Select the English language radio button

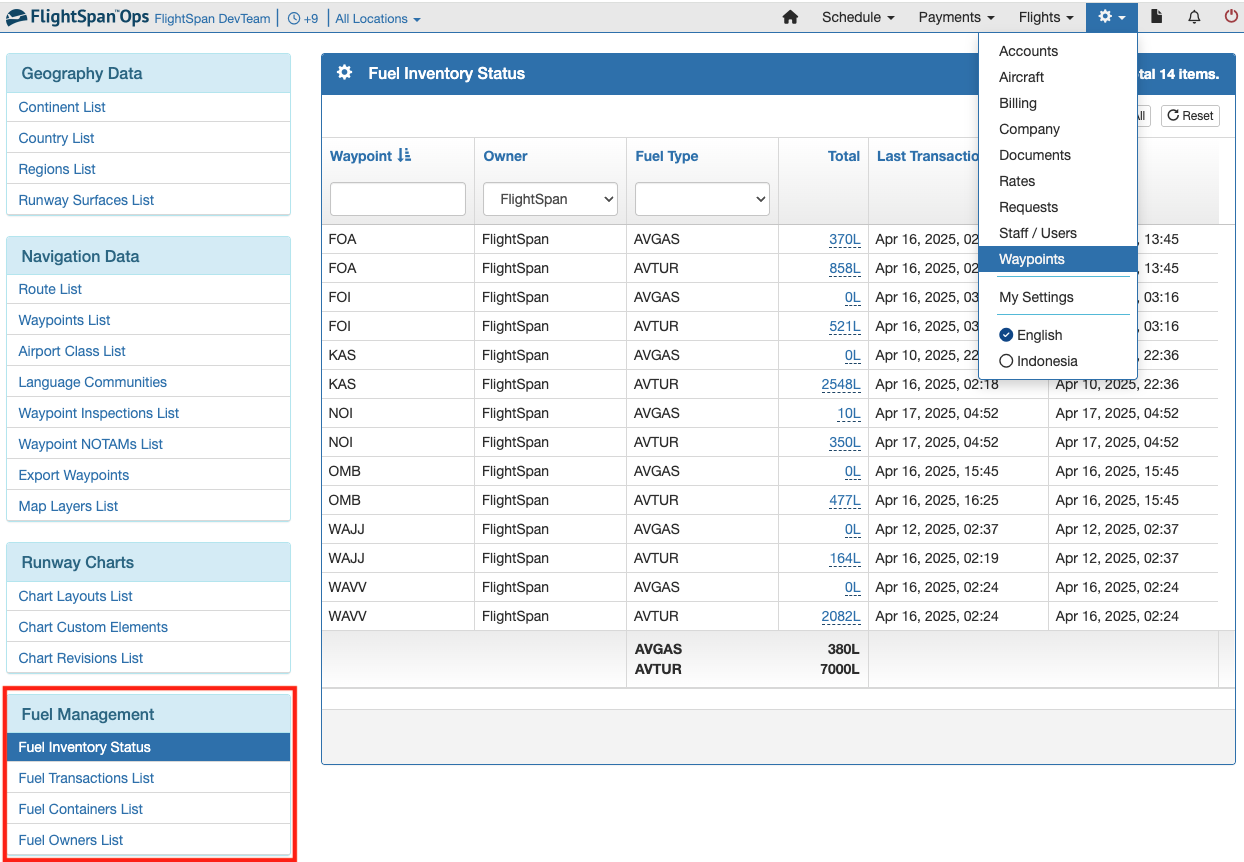(x=1006, y=335)
